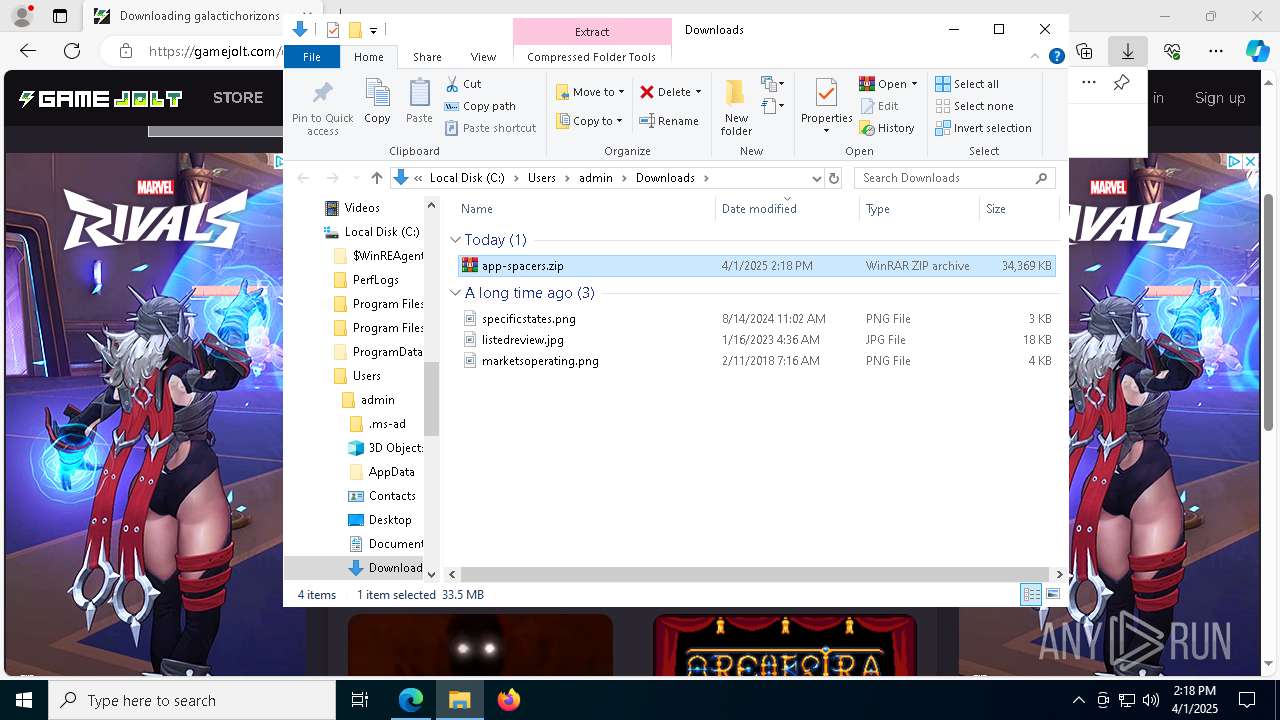Click the Rename command
The width and height of the screenshot is (1280, 720).
(x=669, y=121)
